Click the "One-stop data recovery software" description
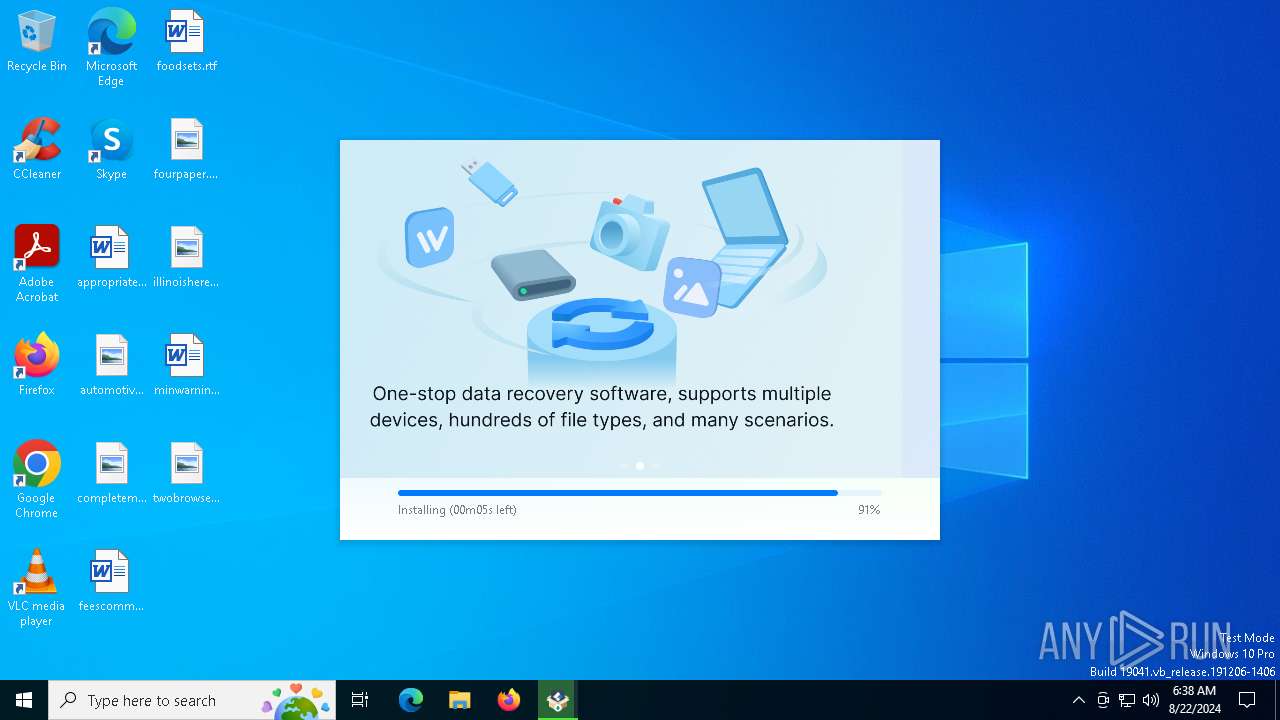 pyautogui.click(x=602, y=407)
